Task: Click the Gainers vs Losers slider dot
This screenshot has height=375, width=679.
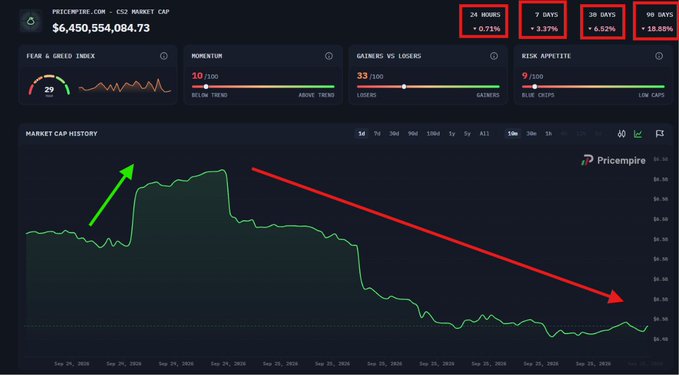Action: tap(404, 87)
